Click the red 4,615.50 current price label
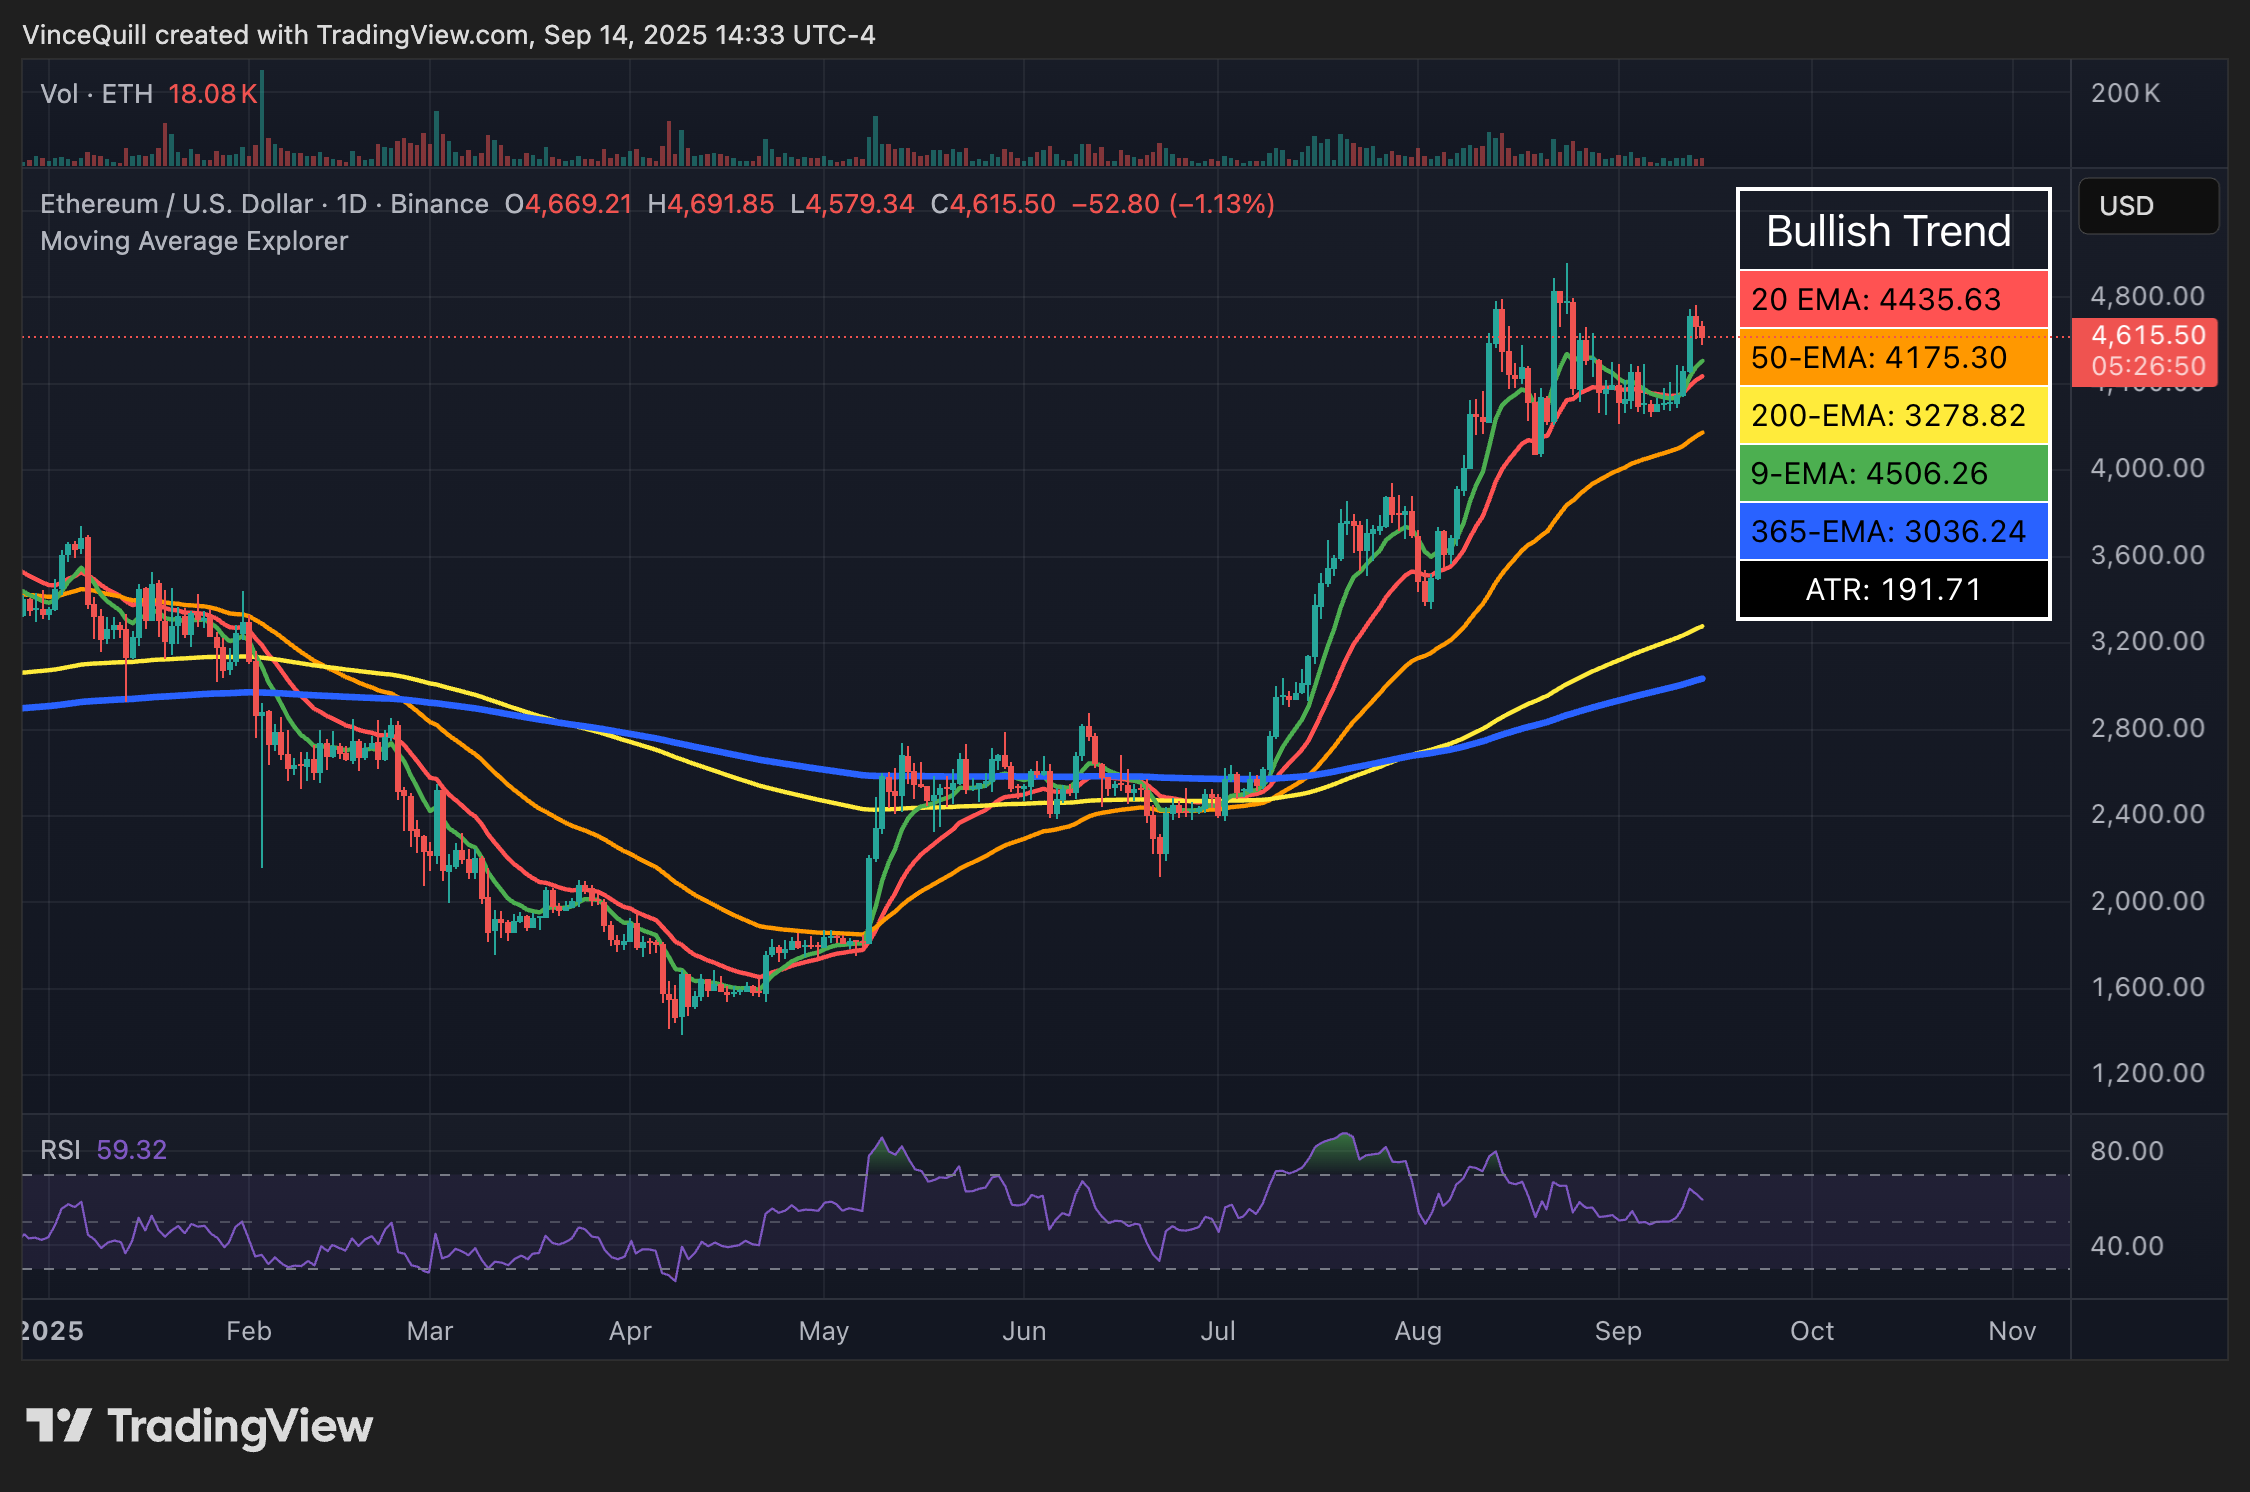Screen dimensions: 2250x1492 pos(2147,336)
